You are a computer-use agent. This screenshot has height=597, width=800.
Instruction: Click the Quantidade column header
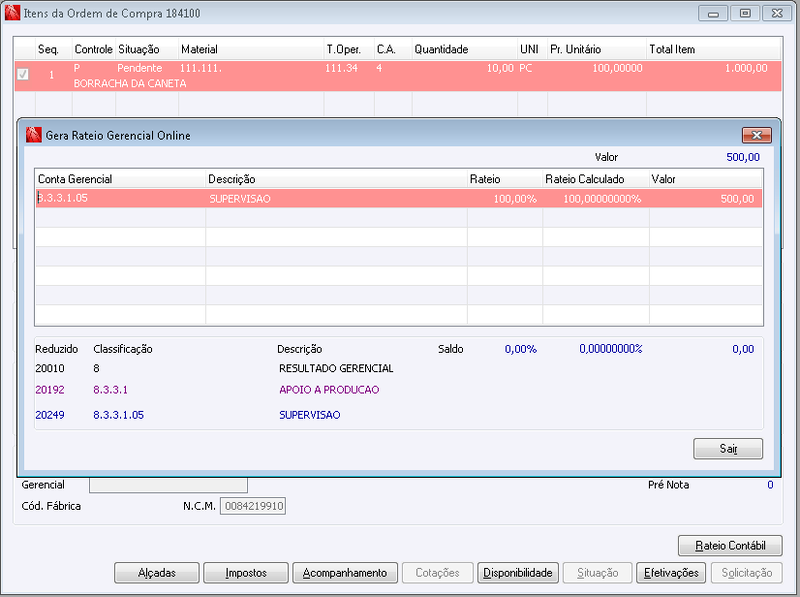pyautogui.click(x=464, y=49)
